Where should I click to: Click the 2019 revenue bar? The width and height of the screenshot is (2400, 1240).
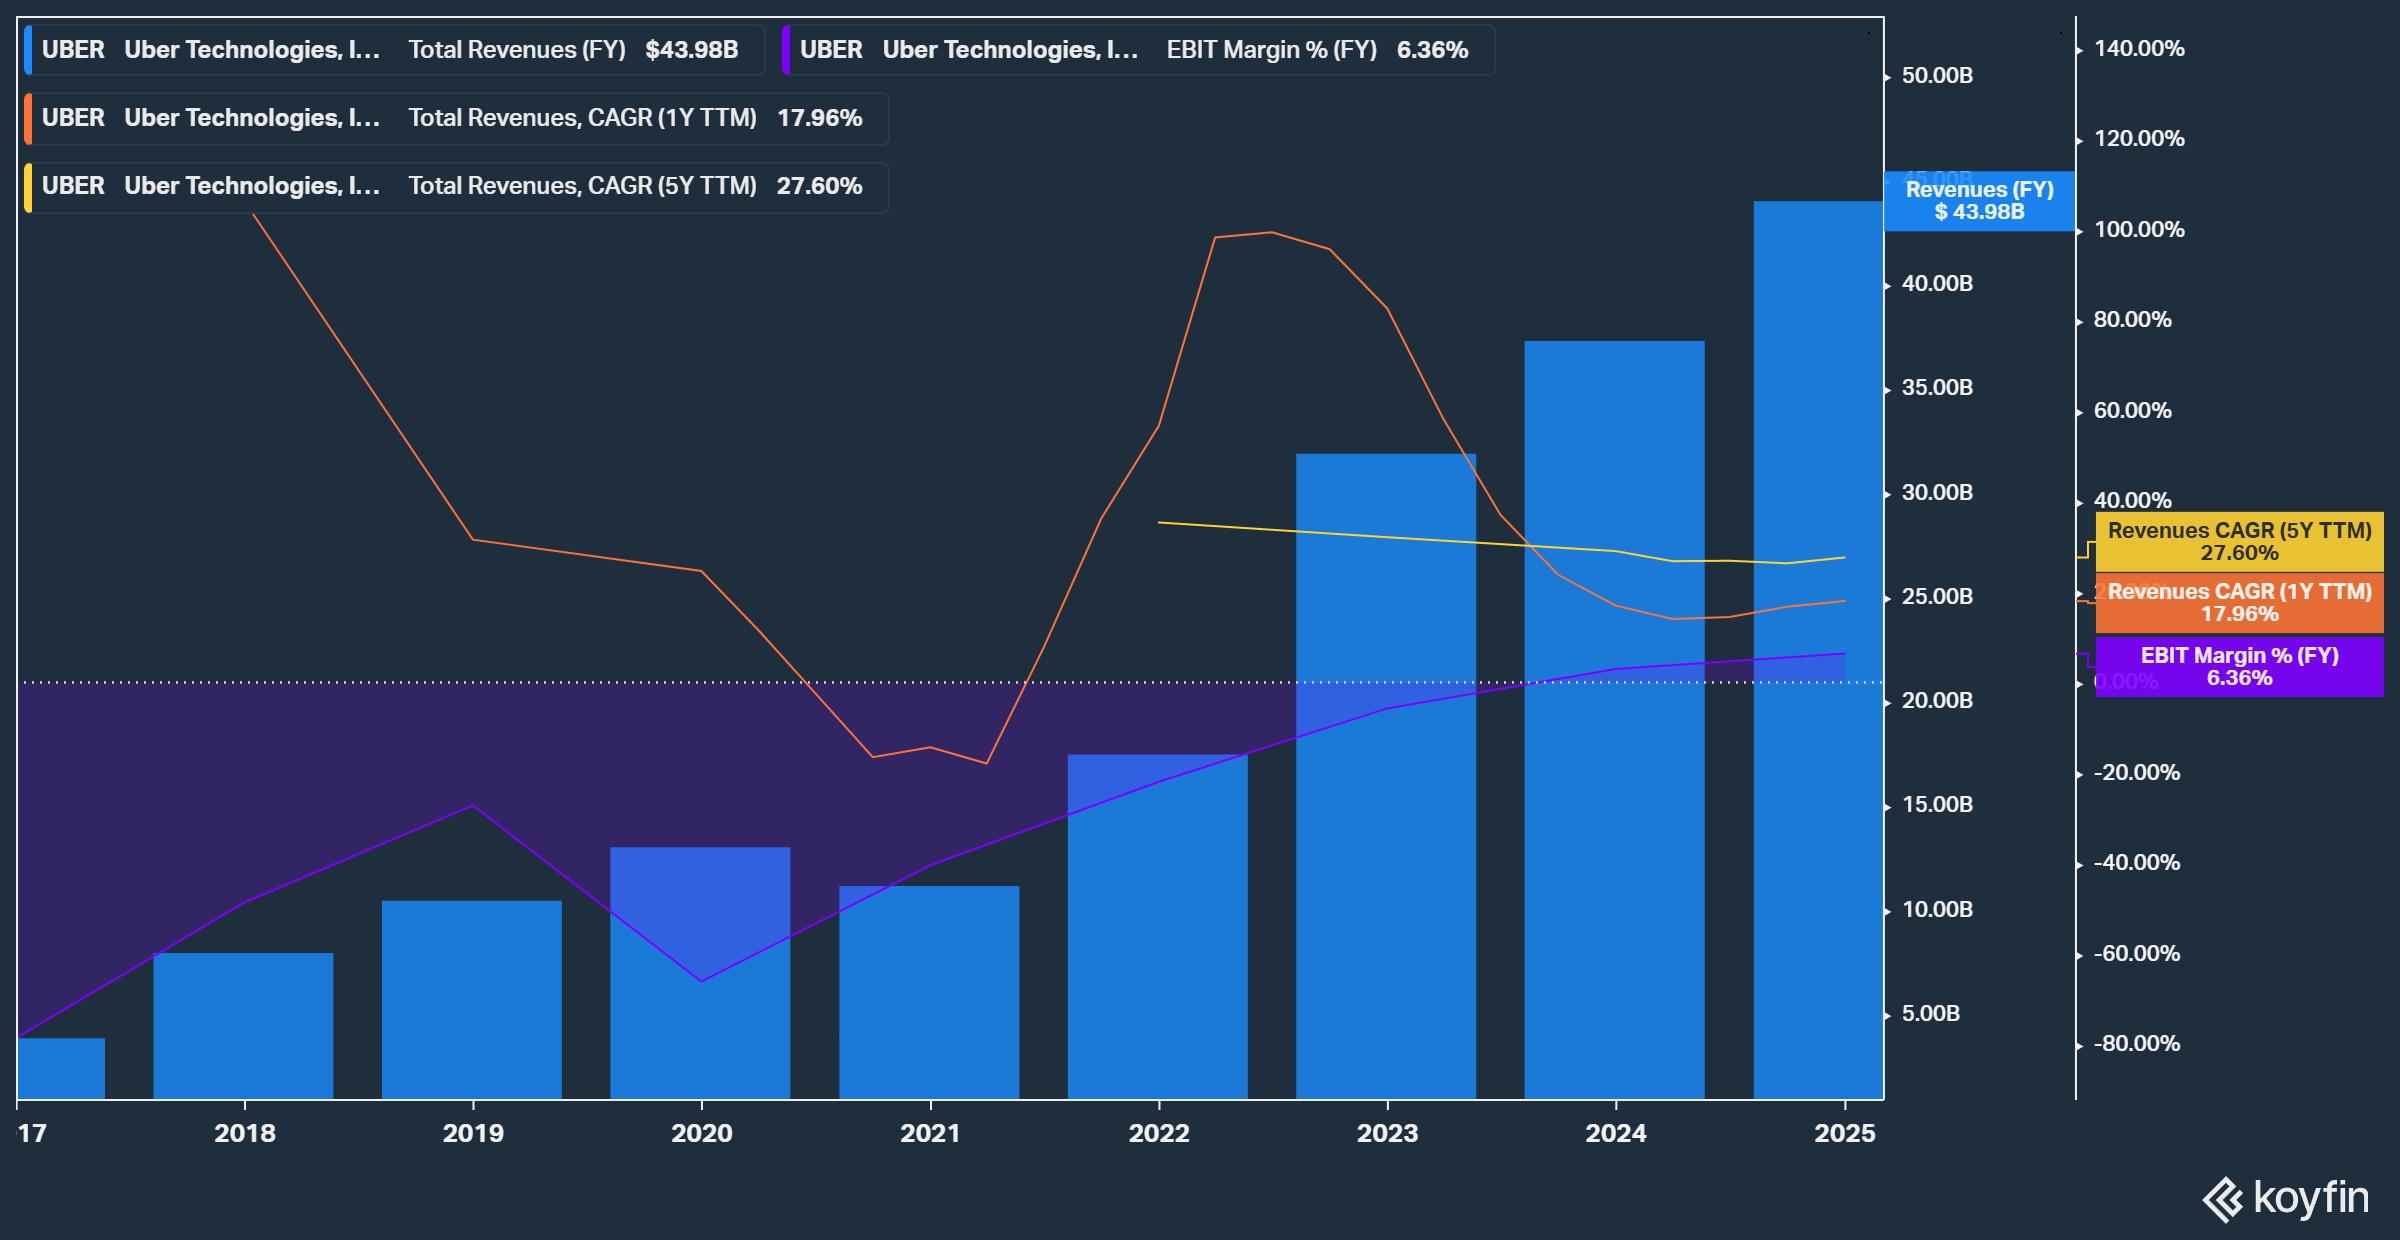pyautogui.click(x=471, y=1000)
